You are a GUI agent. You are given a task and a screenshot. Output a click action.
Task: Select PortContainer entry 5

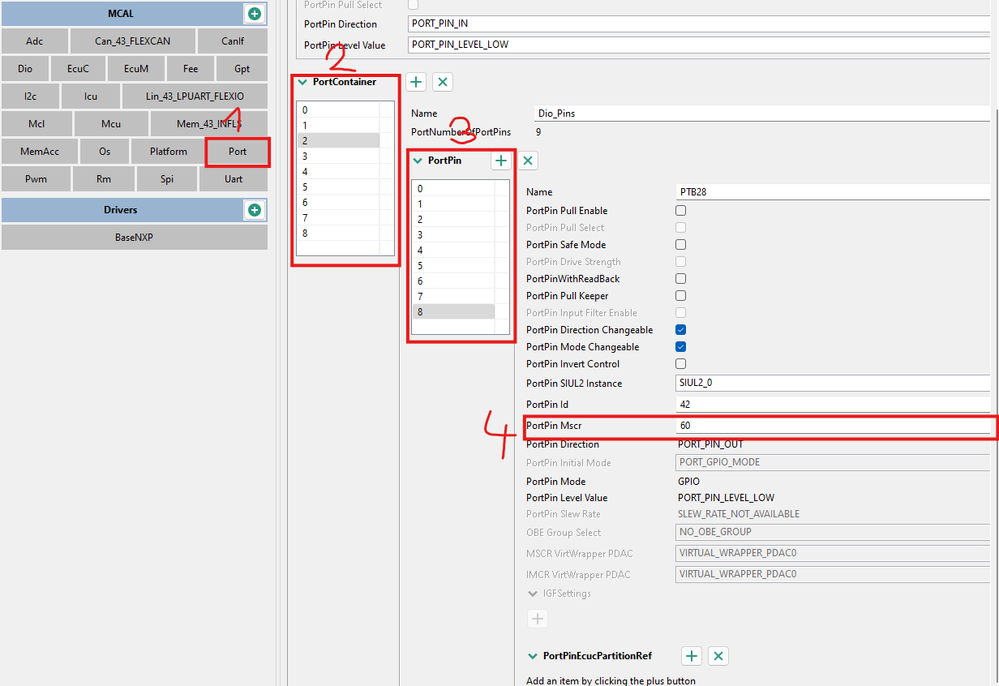pos(338,187)
